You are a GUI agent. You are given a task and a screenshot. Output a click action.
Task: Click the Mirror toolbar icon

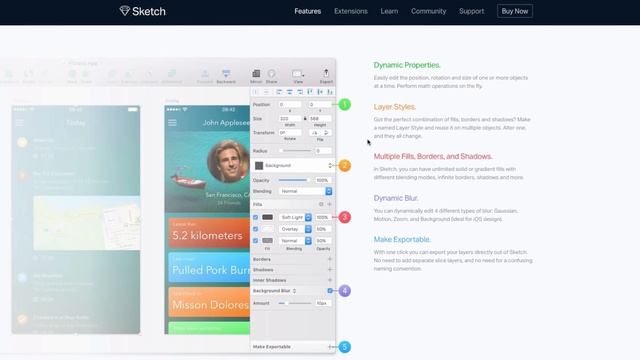[x=256, y=73]
